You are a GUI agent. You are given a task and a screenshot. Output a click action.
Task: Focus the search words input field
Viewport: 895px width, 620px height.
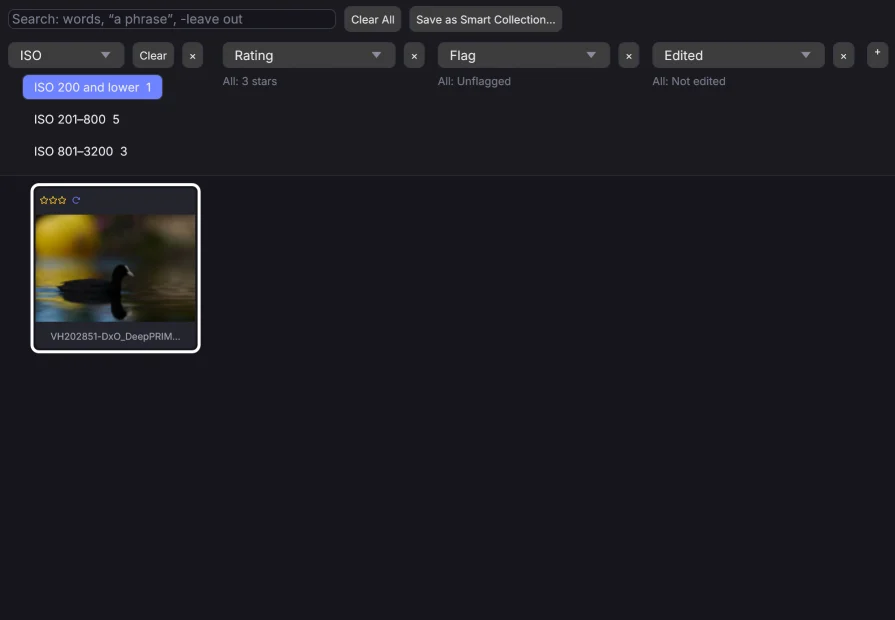click(x=172, y=19)
